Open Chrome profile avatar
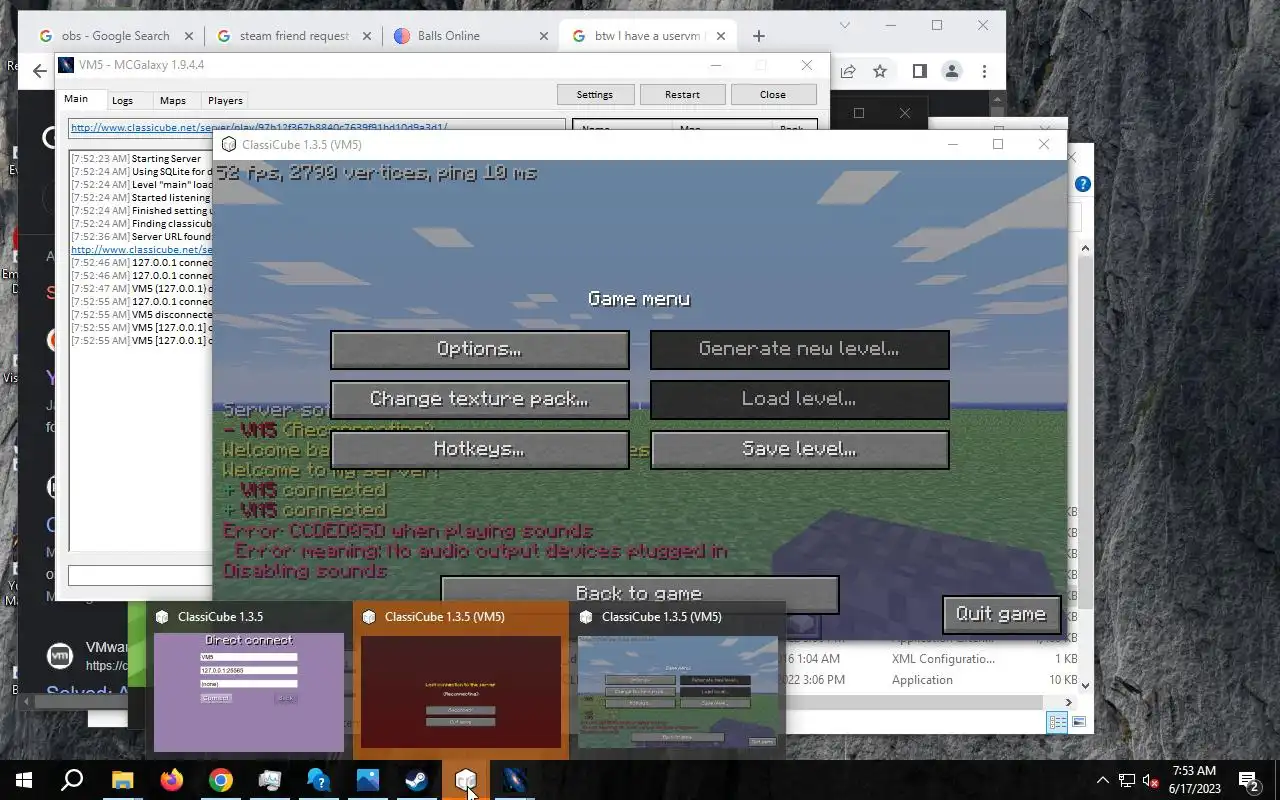1280x800 pixels. click(x=952, y=71)
